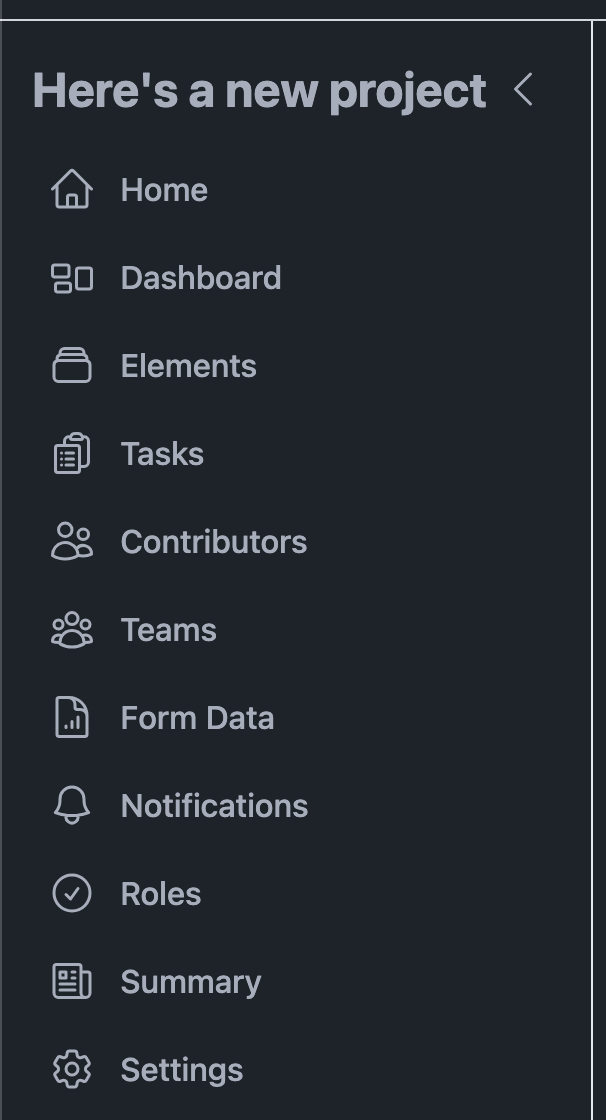Click the Dashboard layout icon
The image size is (606, 1120).
coord(71,278)
